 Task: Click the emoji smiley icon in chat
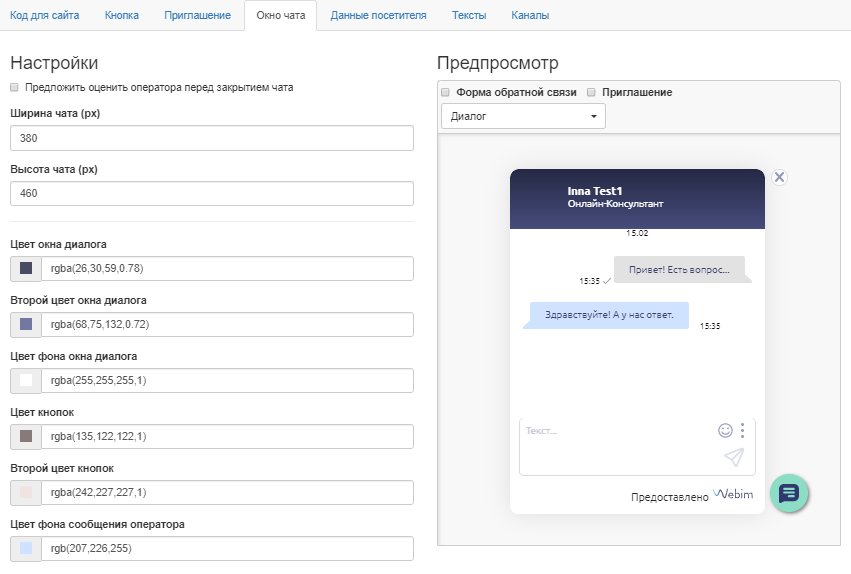[x=725, y=430]
